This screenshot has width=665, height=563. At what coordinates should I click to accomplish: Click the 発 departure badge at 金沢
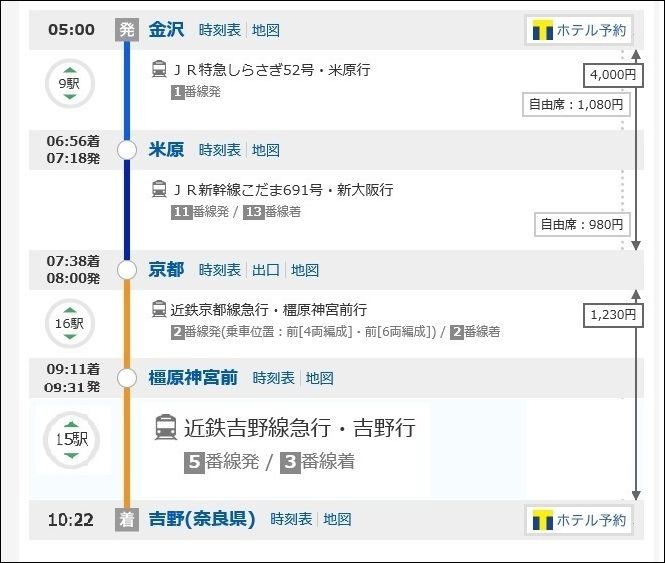(x=127, y=30)
